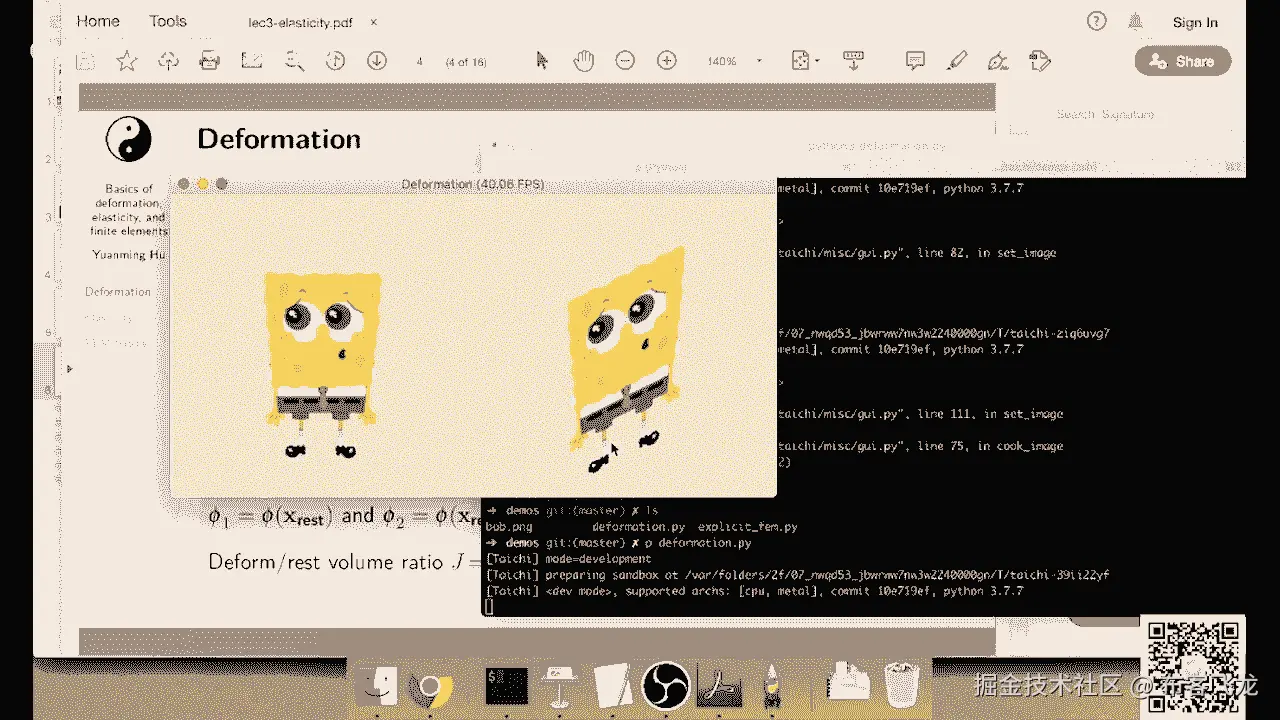Select the Sign document pen tool

(x=998, y=61)
